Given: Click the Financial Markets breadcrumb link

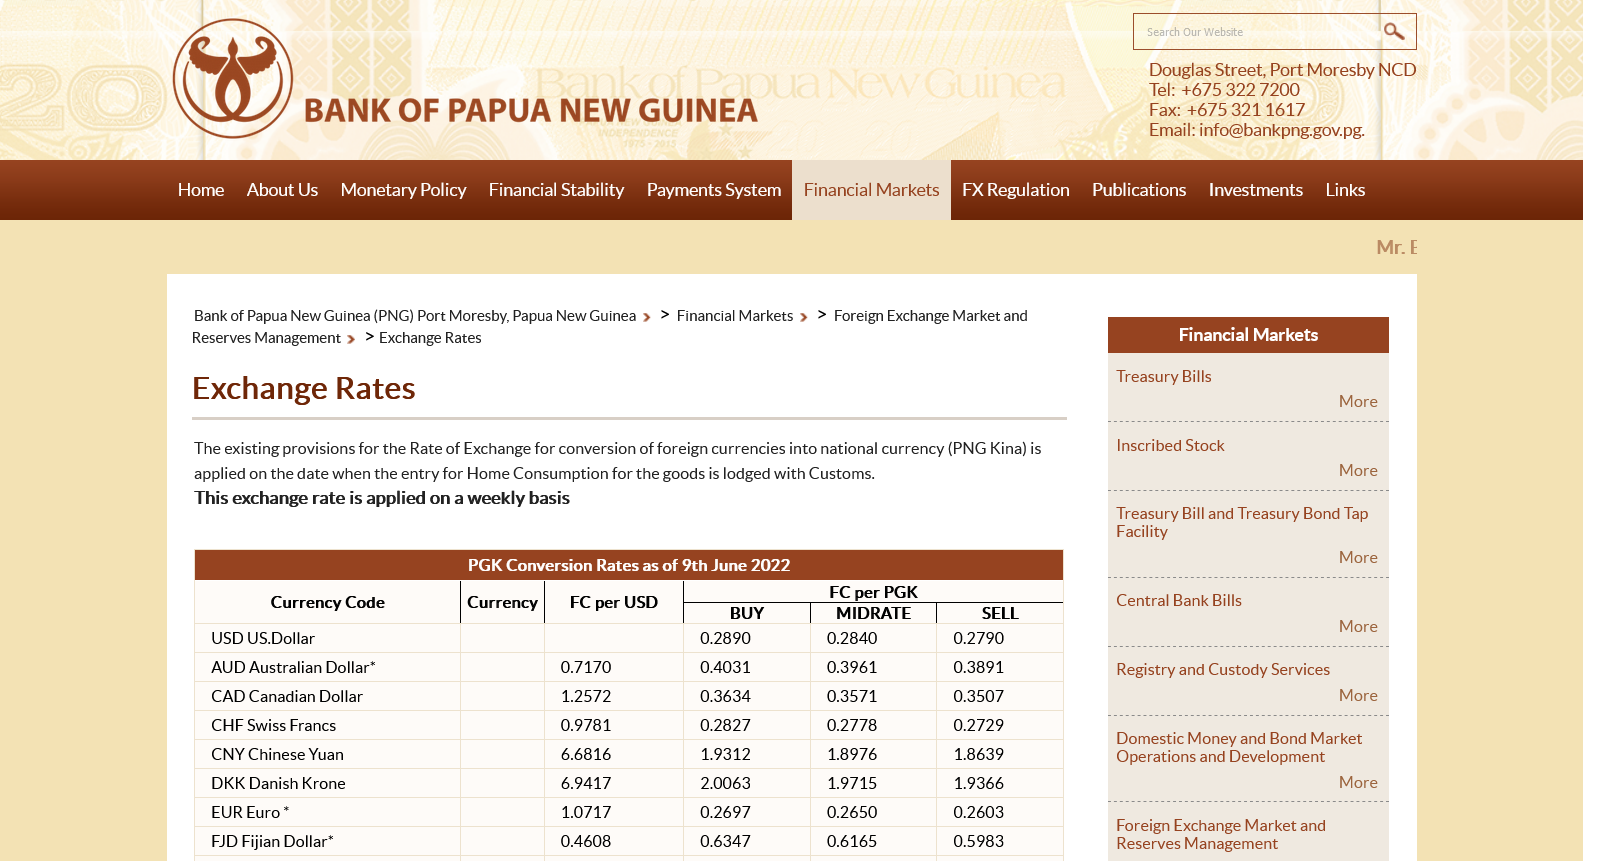Looking at the screenshot, I should tap(734, 316).
